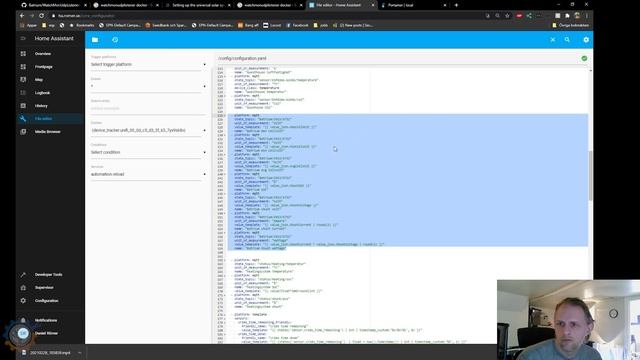Open the Facebook bookmark

pyautogui.click(x=297, y=25)
